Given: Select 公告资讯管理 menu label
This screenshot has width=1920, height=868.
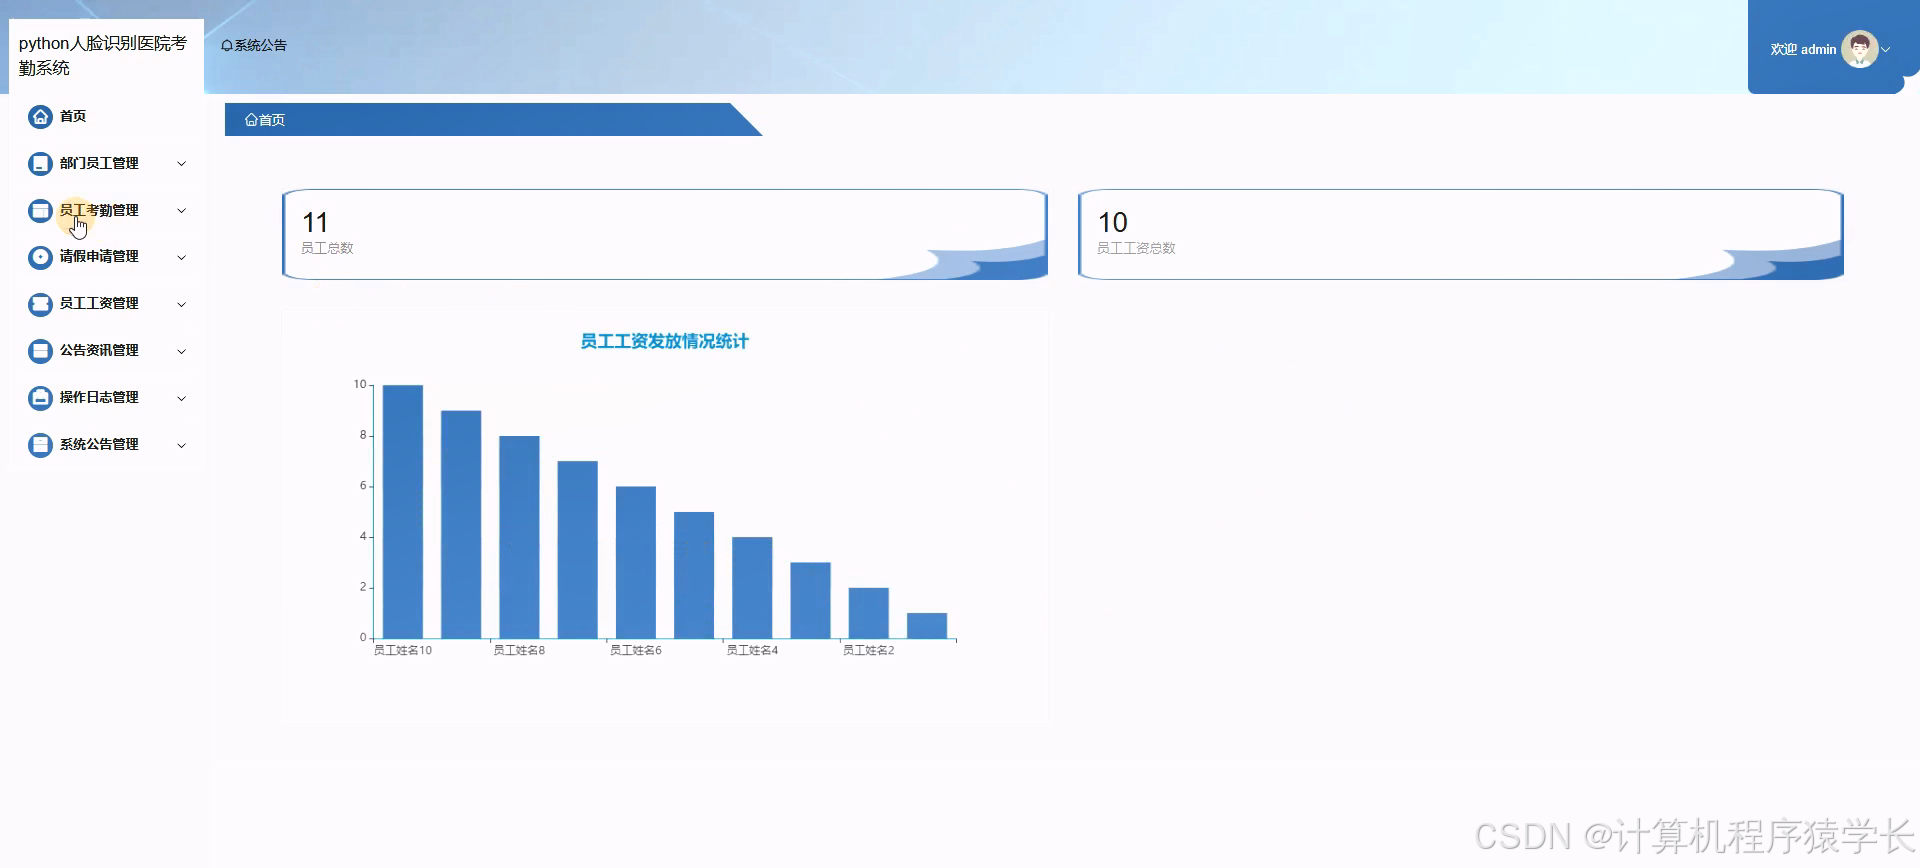Looking at the screenshot, I should 99,350.
